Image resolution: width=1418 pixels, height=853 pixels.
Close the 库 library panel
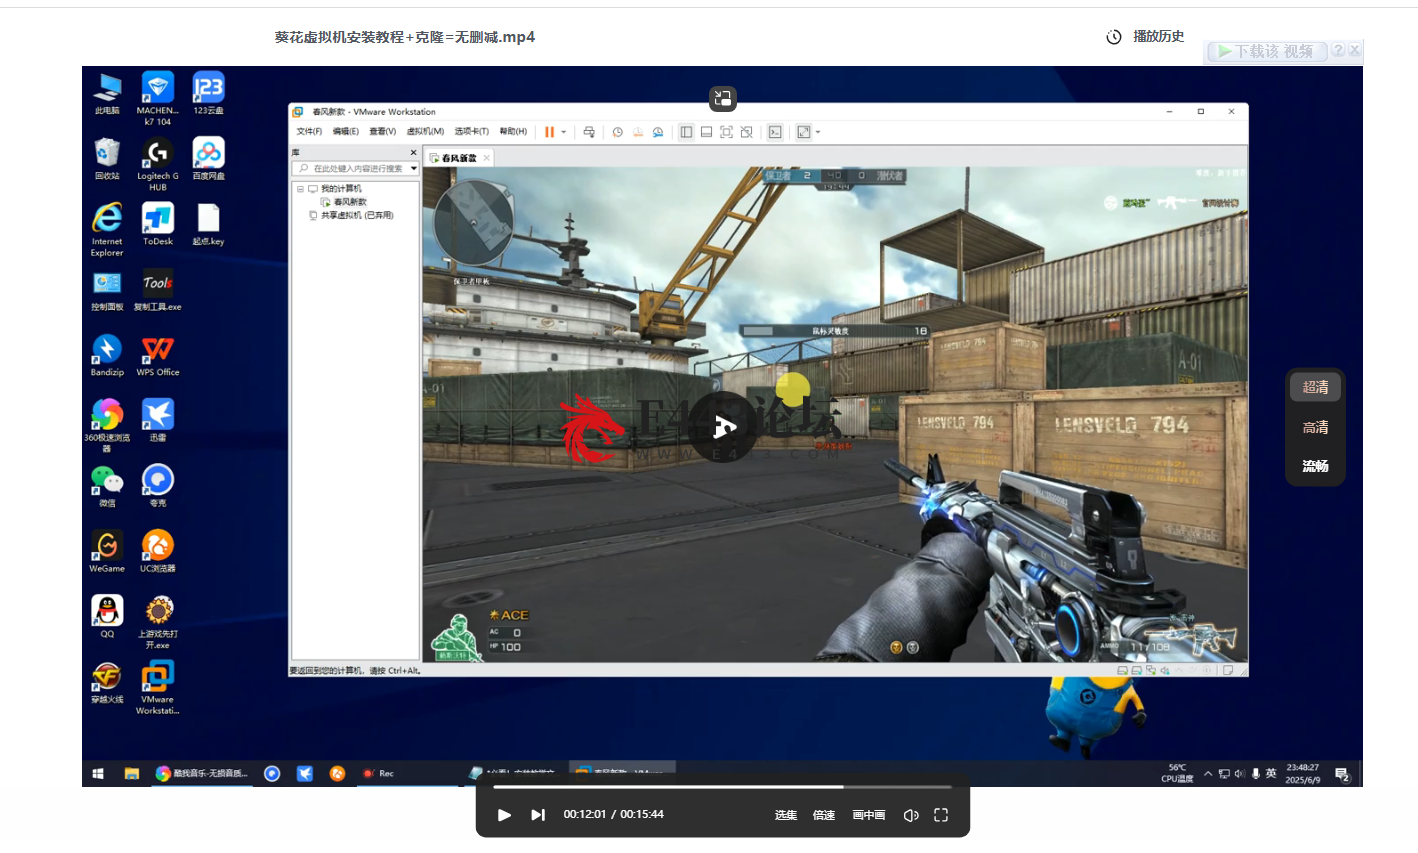coord(413,153)
